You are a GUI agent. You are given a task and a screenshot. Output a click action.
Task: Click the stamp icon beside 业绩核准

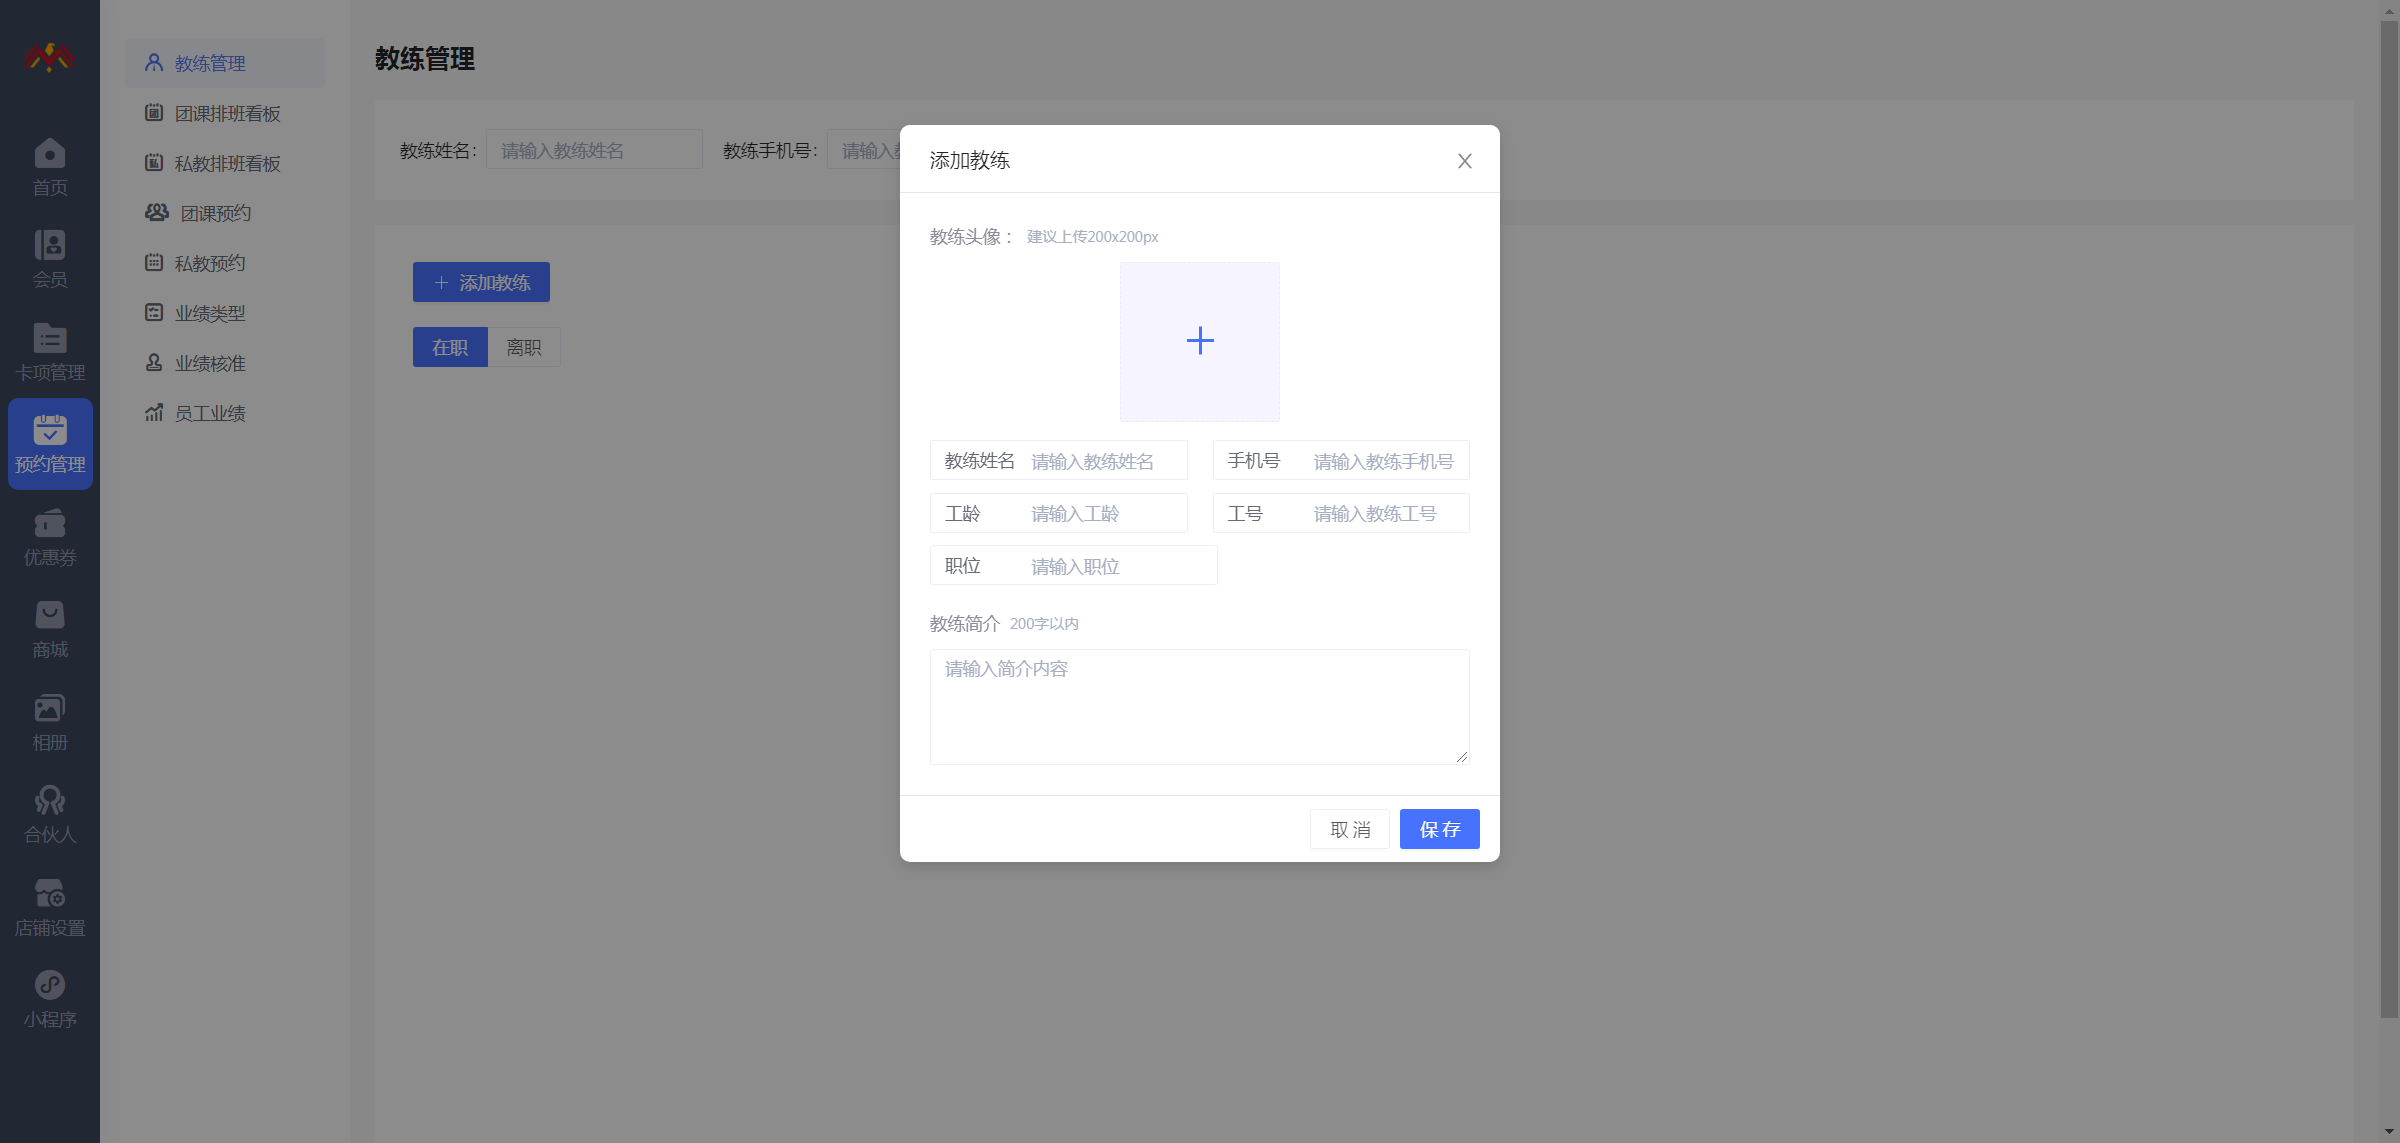click(x=154, y=363)
